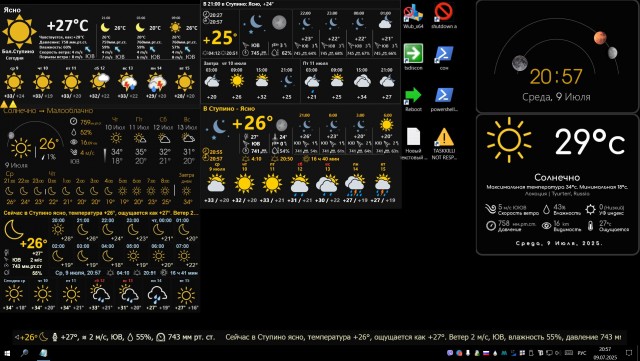
Task: Click the Бол.Ступино location label
Action: point(18,52)
